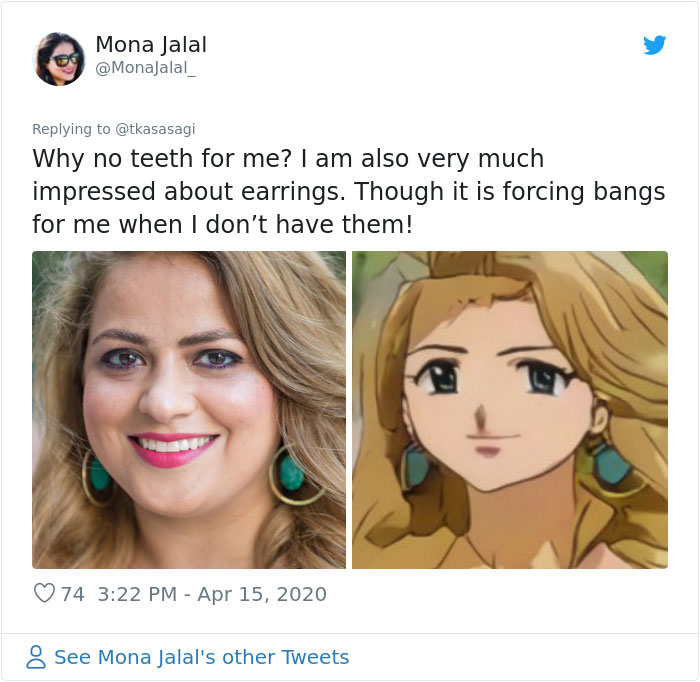Click the person silhouette icon at bottom
The height and width of the screenshot is (682, 700).
(36, 657)
